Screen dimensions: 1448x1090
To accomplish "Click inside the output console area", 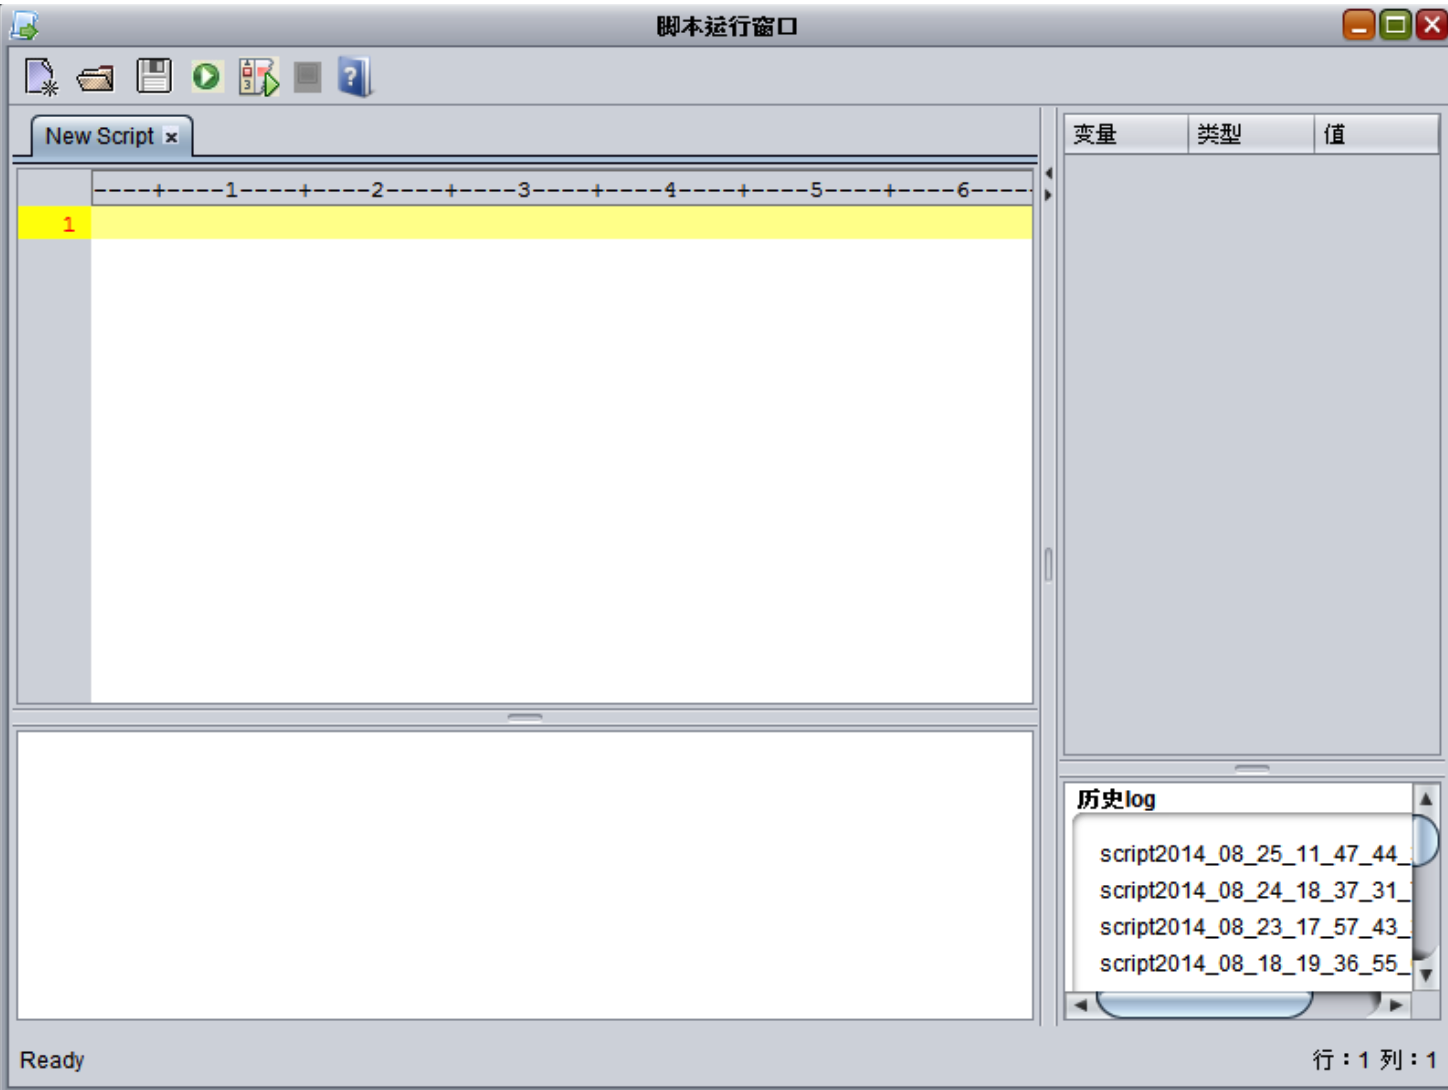I will click(525, 875).
